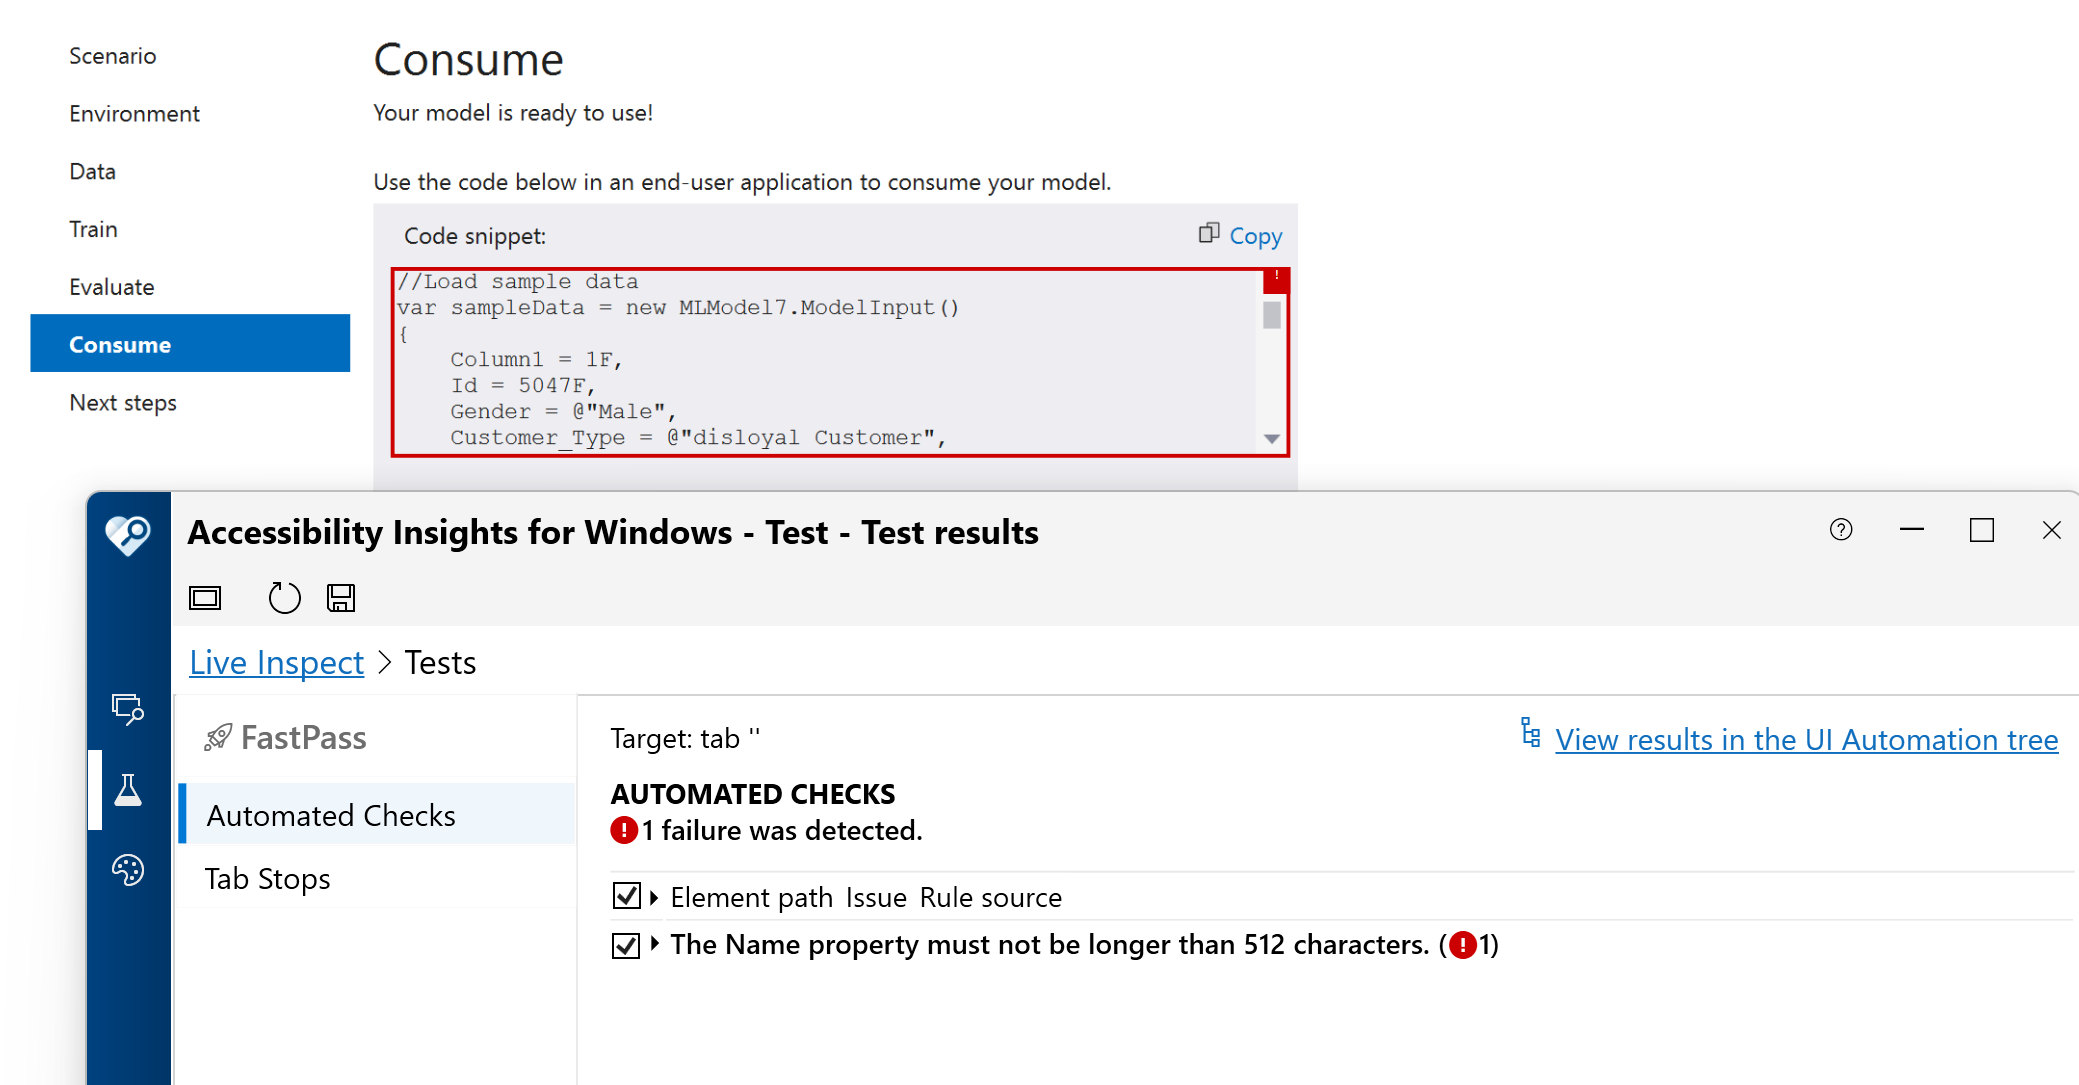Refresh test results with the refresh icon

(284, 597)
